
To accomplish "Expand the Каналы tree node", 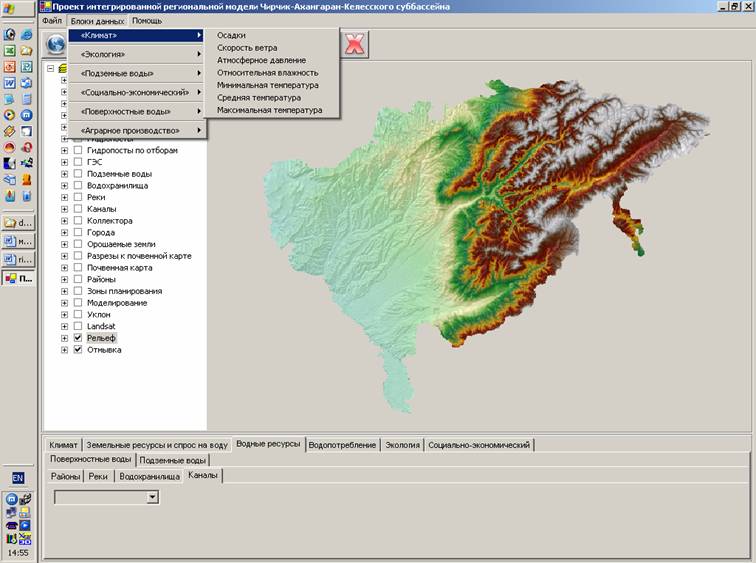I will (x=65, y=210).
